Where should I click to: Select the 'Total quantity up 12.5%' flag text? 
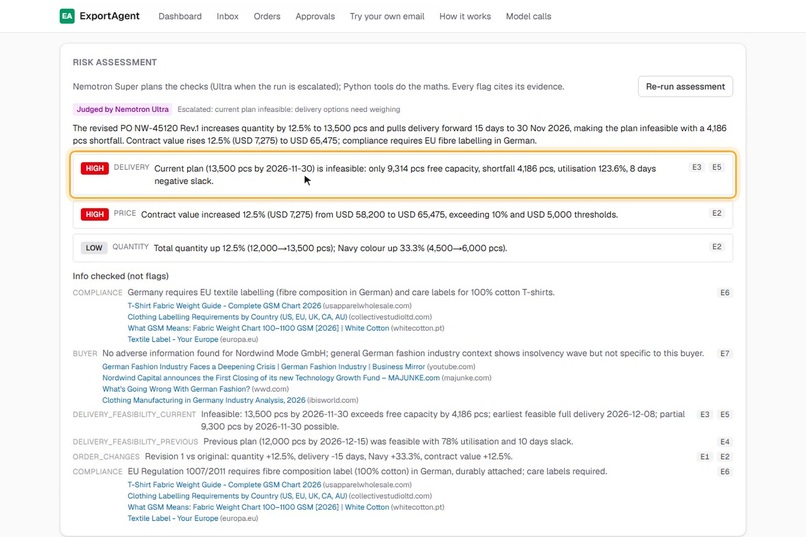pyautogui.click(x=331, y=248)
